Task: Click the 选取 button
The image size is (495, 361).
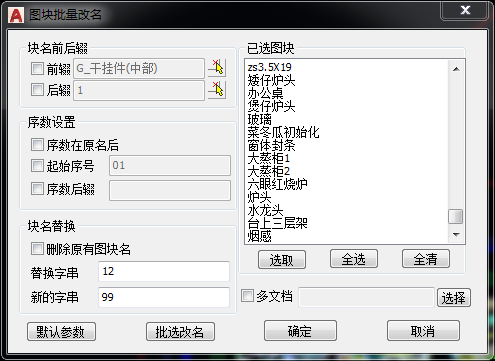Action: 282,259
